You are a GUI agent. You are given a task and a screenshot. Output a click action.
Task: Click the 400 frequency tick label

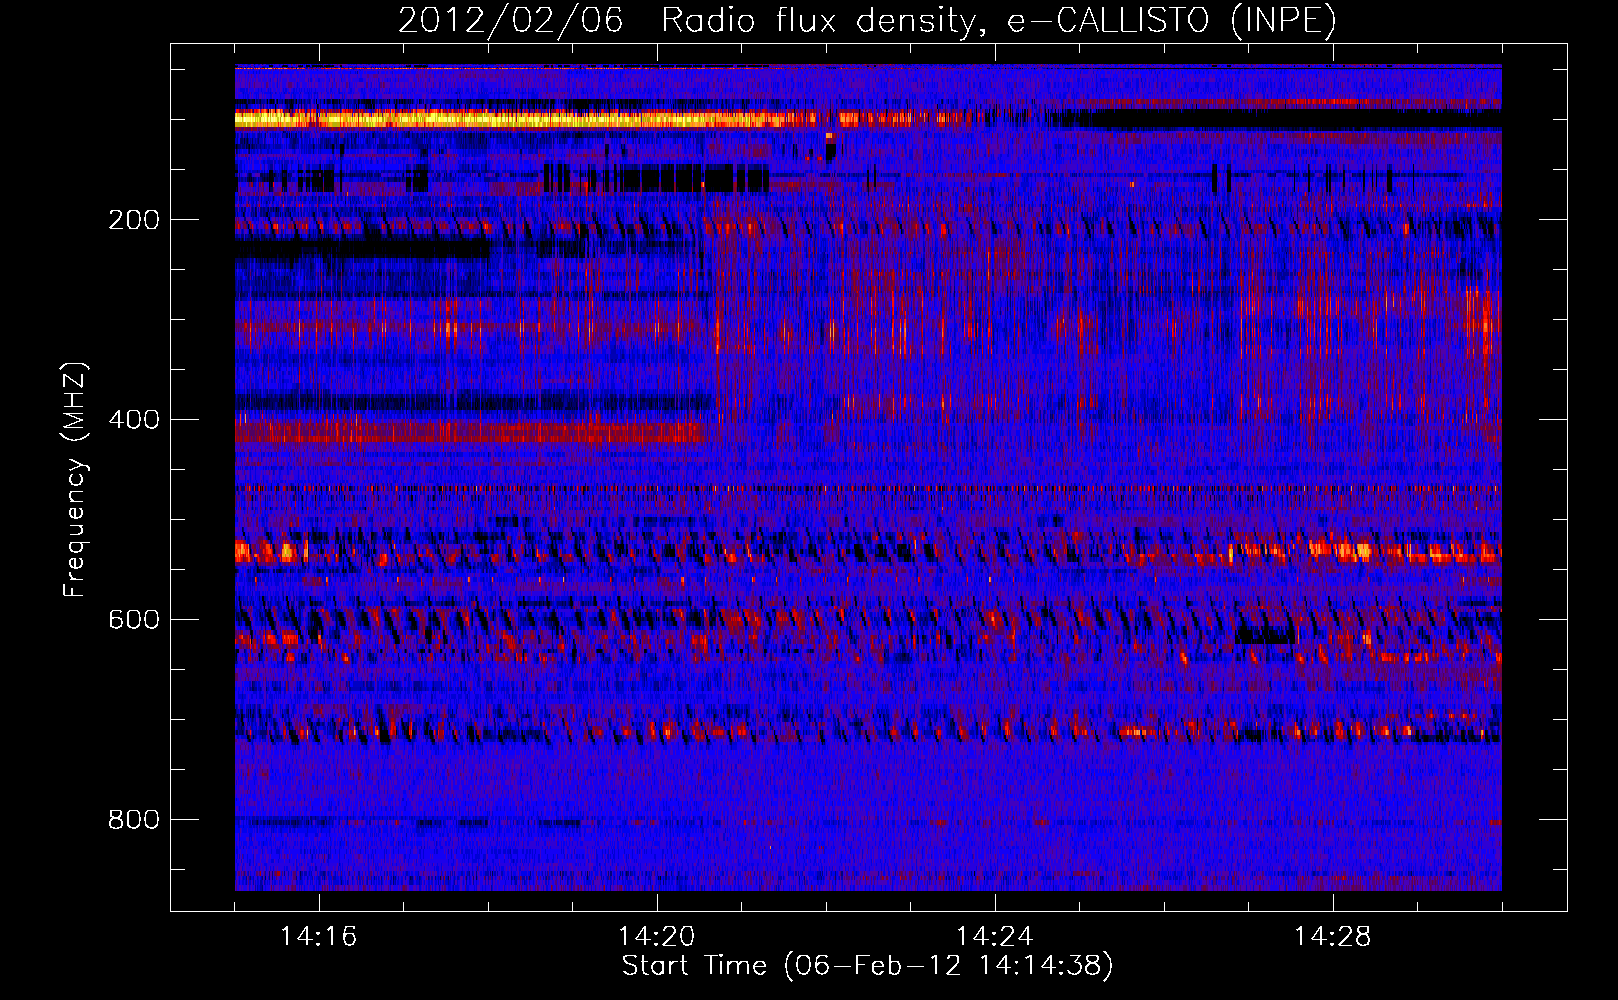coord(133,420)
